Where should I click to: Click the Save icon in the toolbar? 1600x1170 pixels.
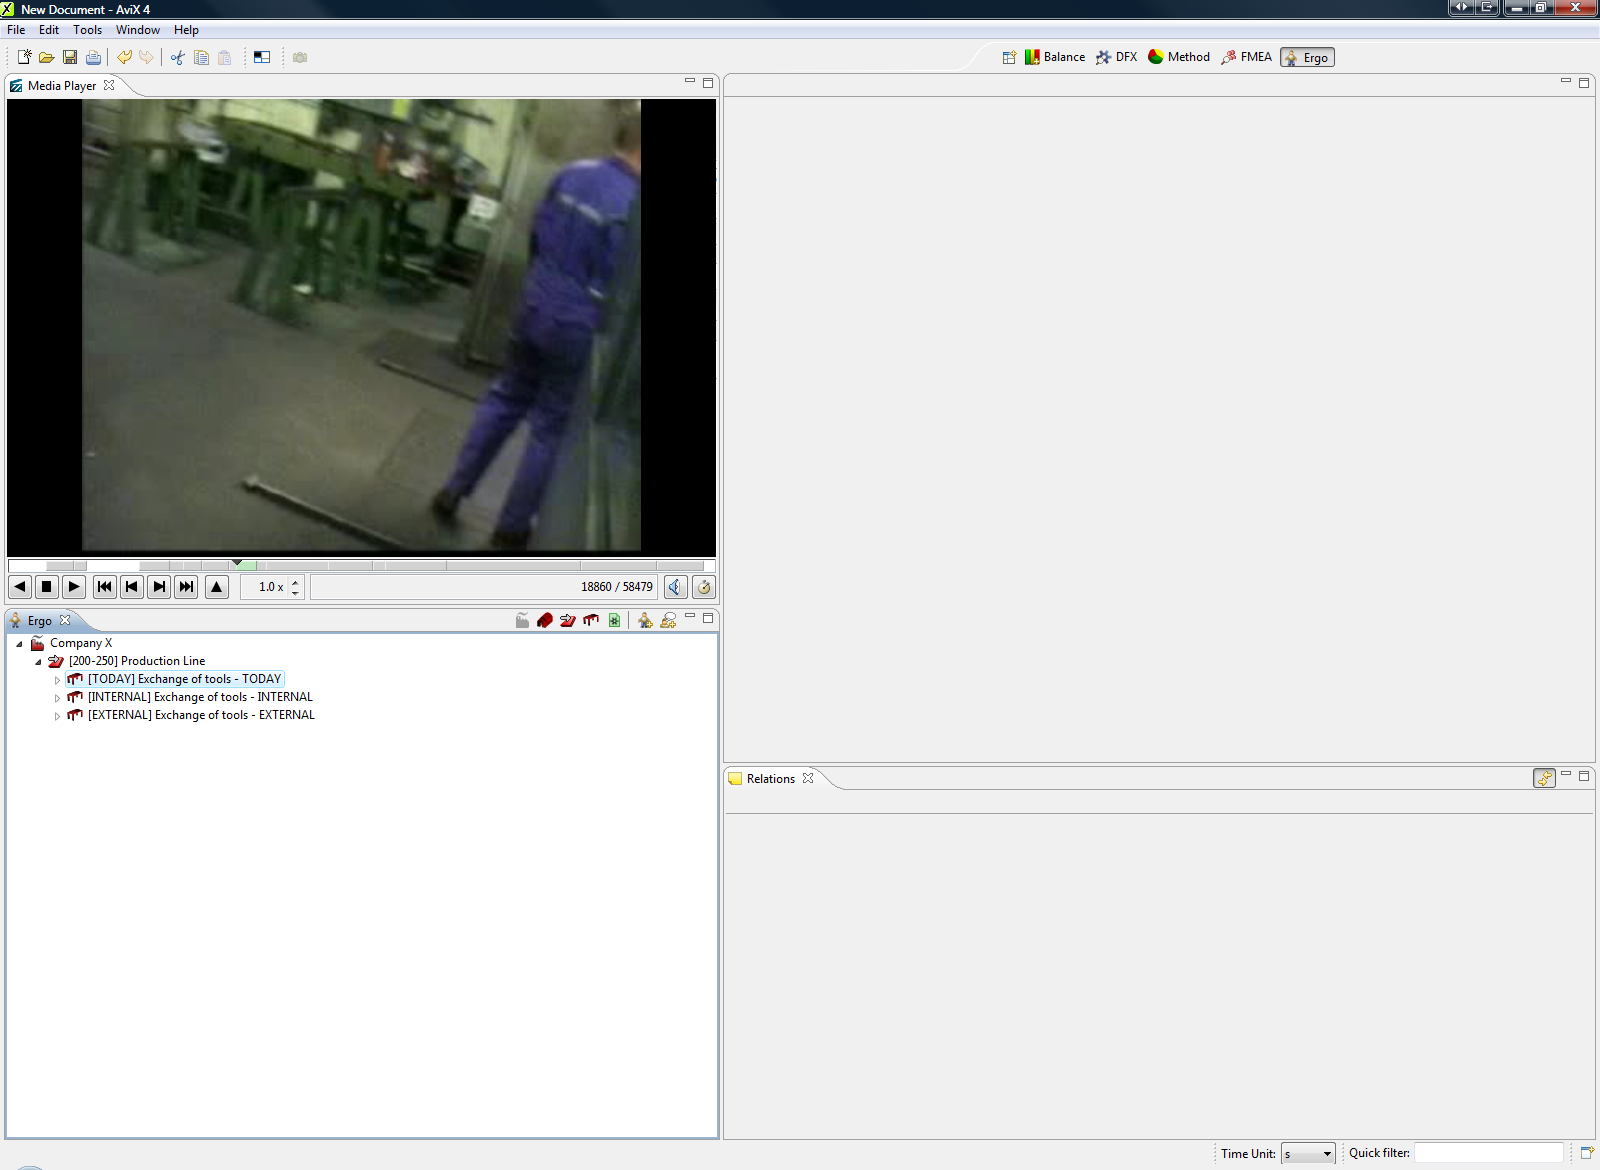point(70,57)
